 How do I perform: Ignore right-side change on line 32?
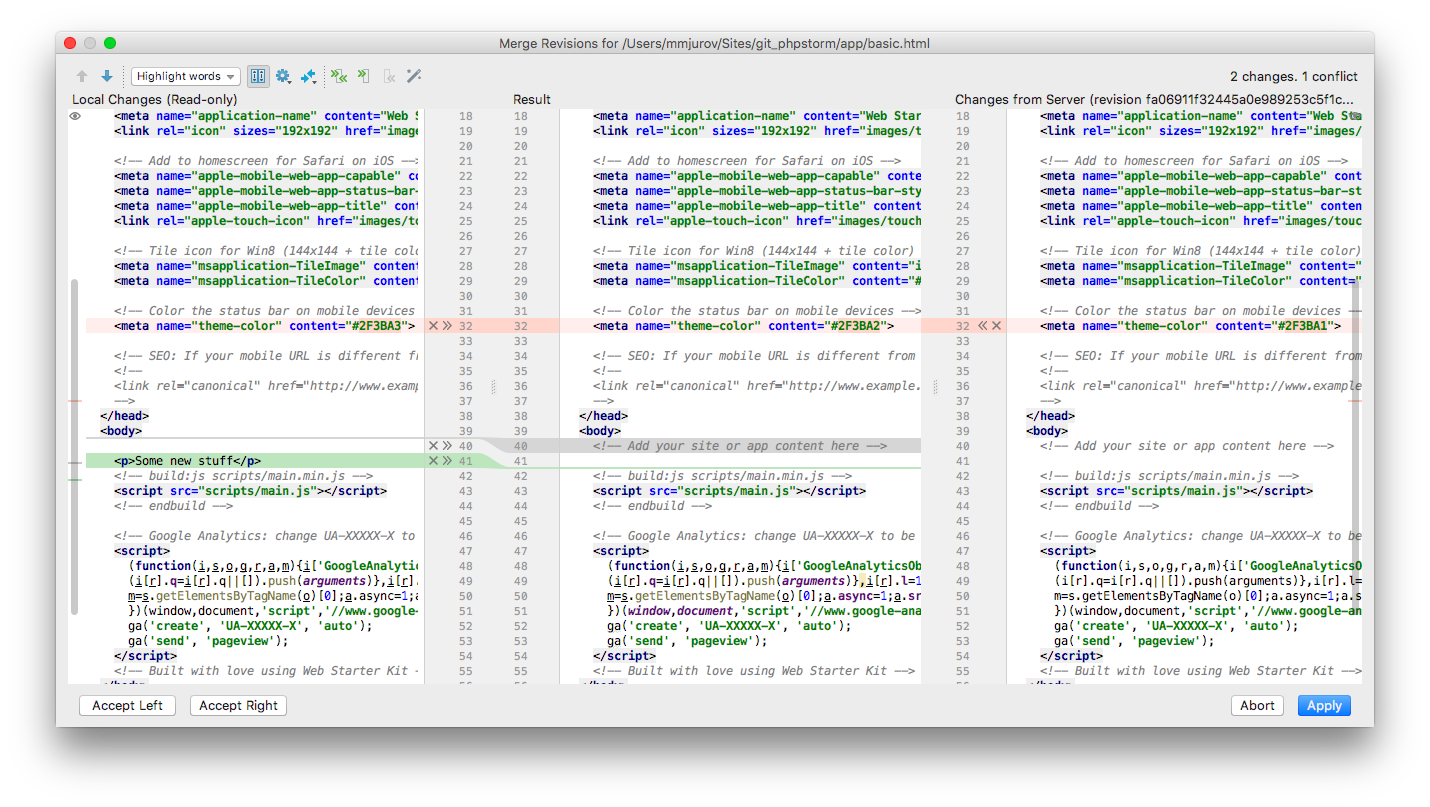(996, 326)
